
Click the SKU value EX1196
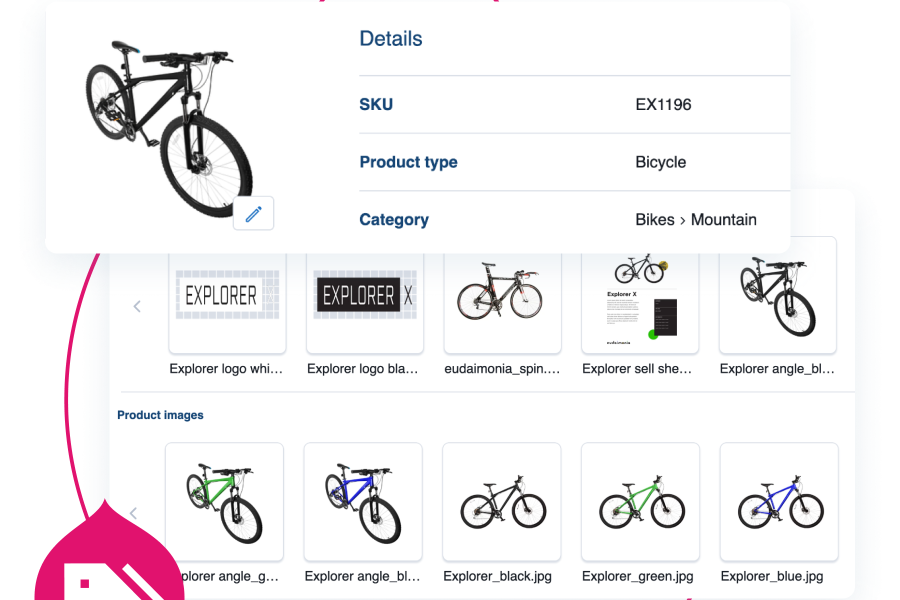tap(663, 104)
